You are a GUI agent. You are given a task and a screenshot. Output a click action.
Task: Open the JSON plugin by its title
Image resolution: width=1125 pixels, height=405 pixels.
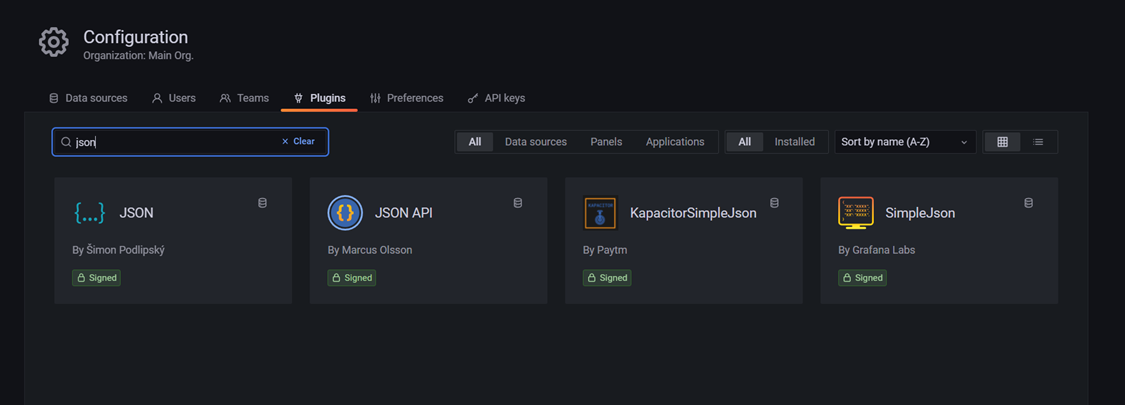tap(136, 213)
